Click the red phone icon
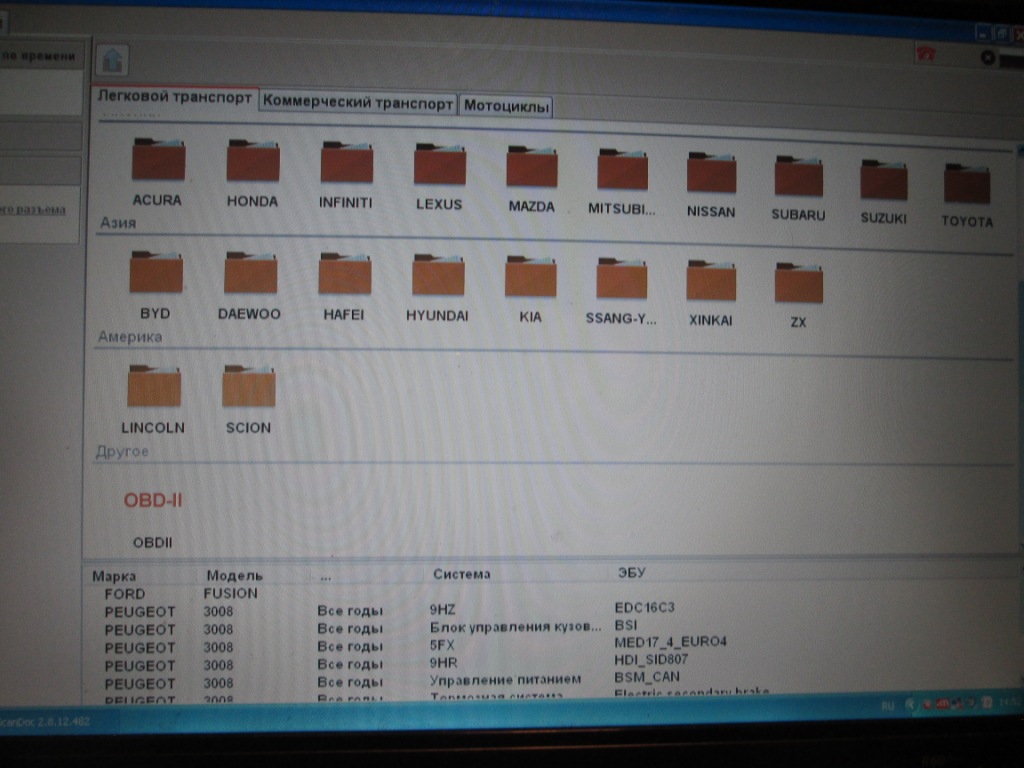This screenshot has height=768, width=1024. pyautogui.click(x=925, y=54)
